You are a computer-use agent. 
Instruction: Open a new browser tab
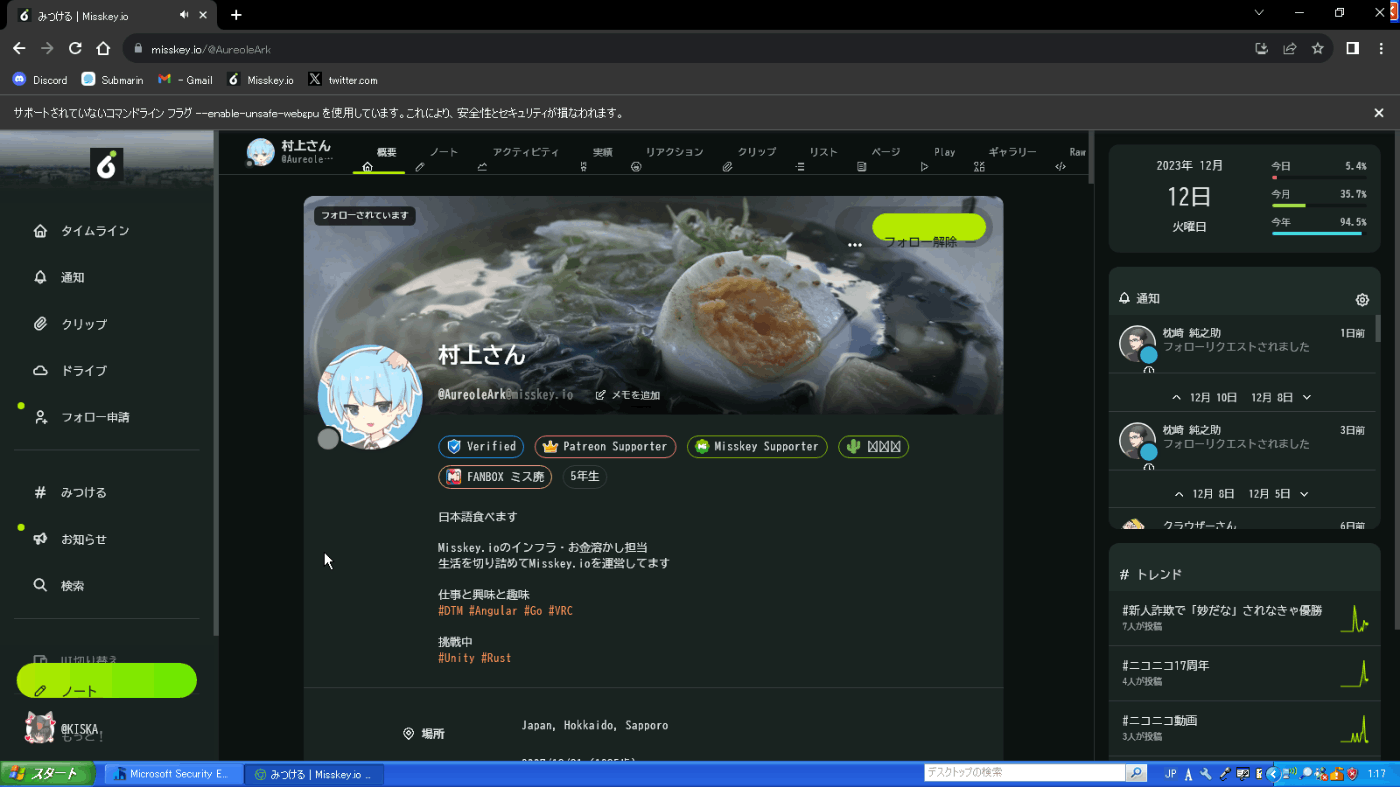(236, 15)
